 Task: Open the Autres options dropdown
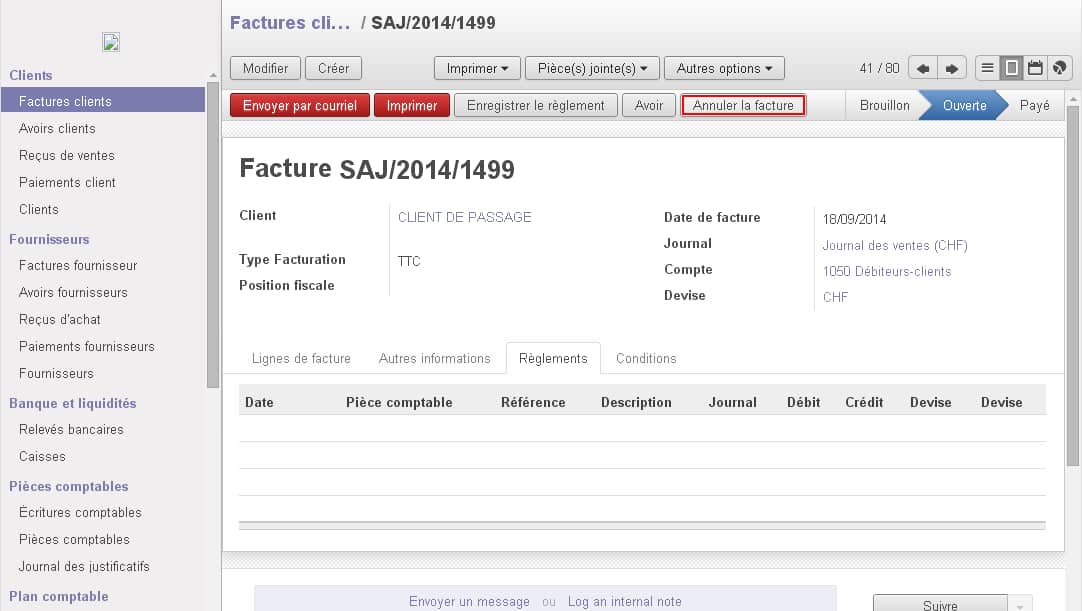click(x=724, y=68)
